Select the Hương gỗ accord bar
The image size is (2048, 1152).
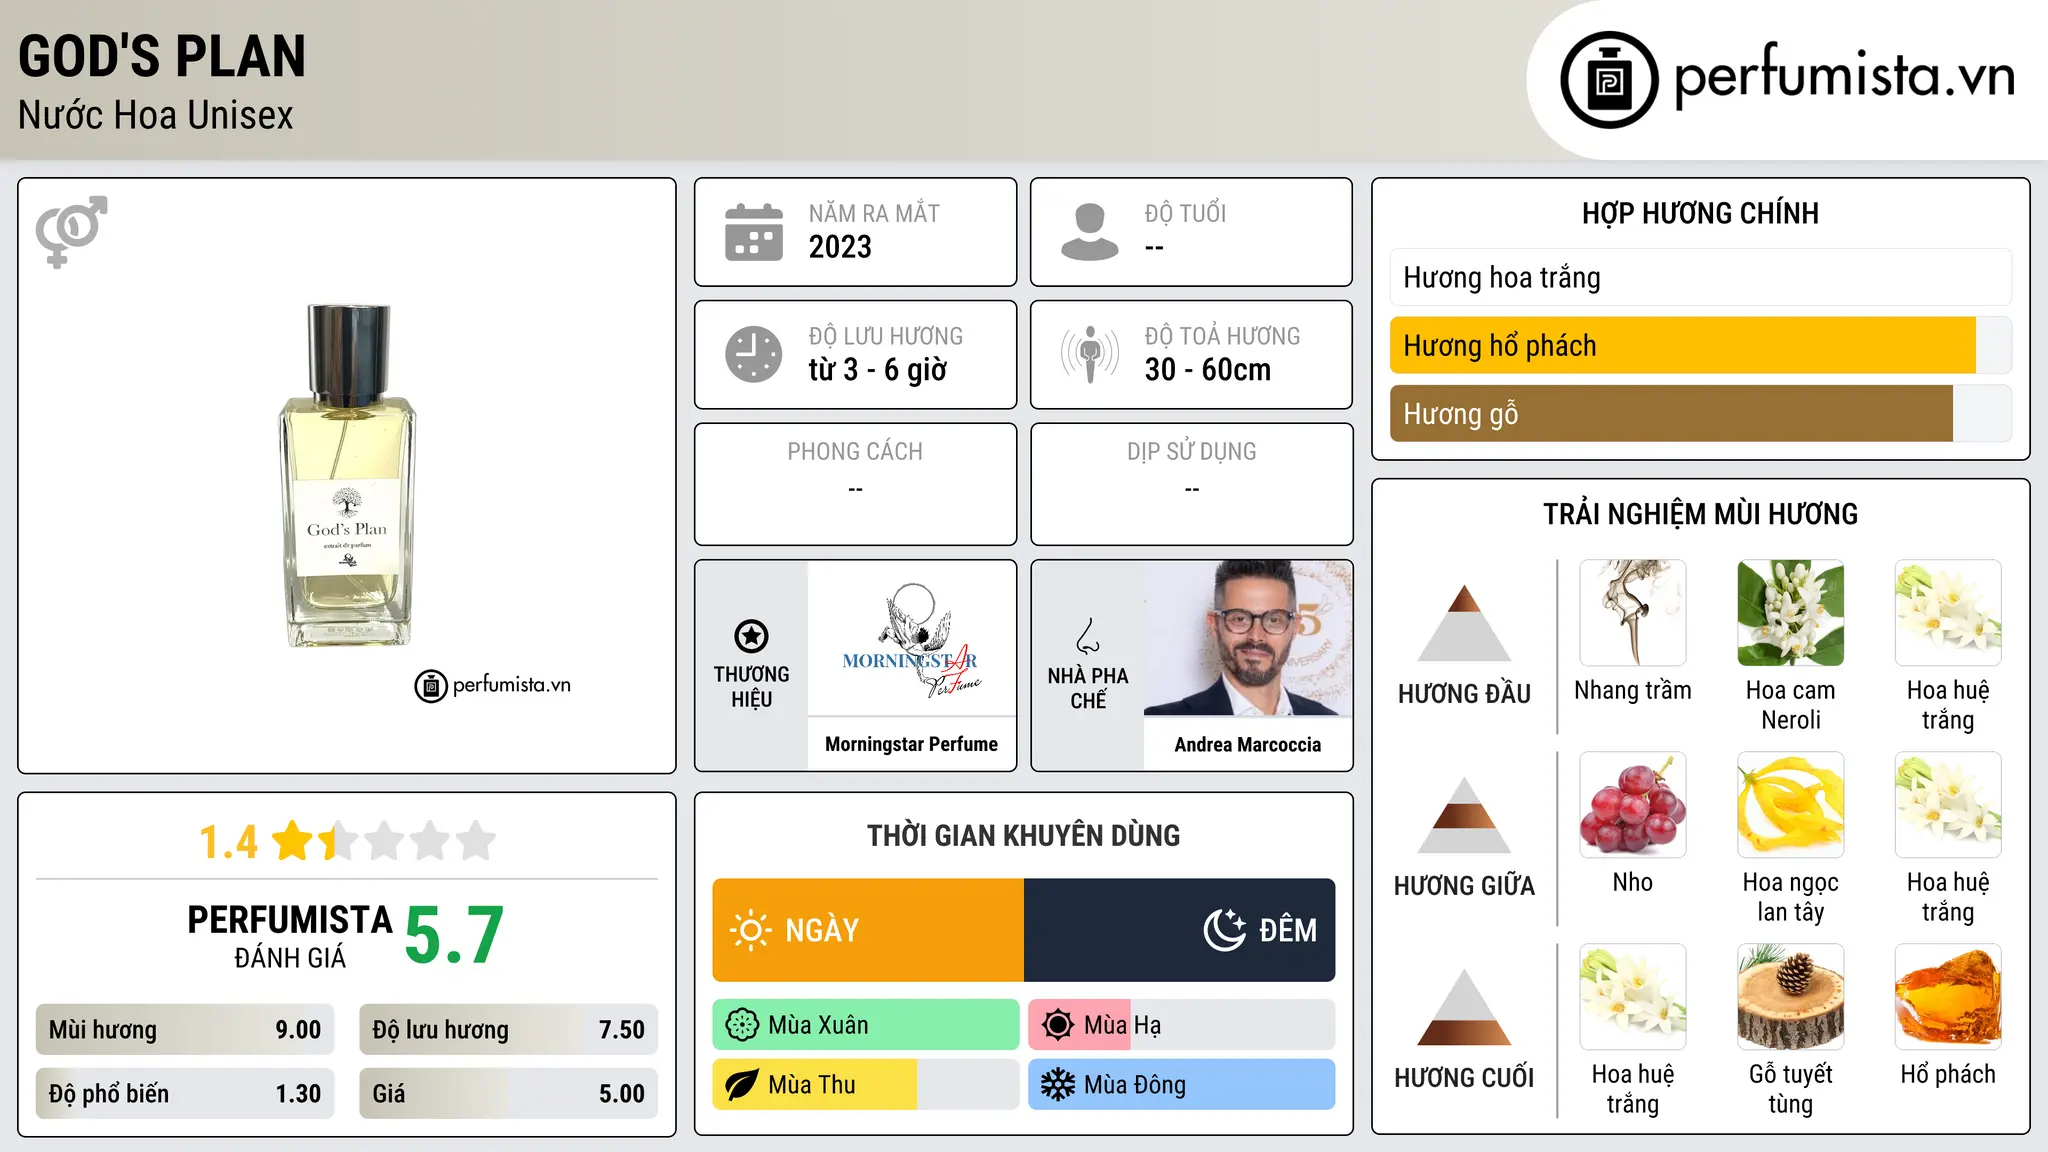[x=1700, y=413]
